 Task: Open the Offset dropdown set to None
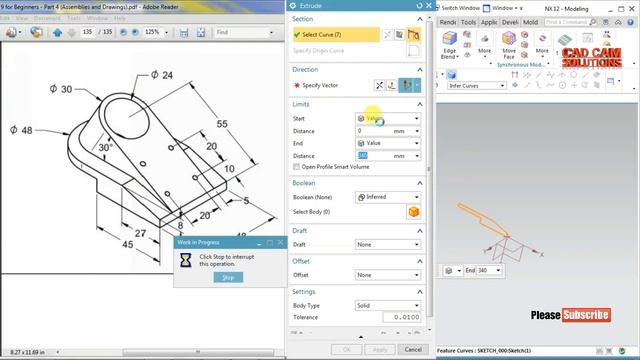point(388,275)
